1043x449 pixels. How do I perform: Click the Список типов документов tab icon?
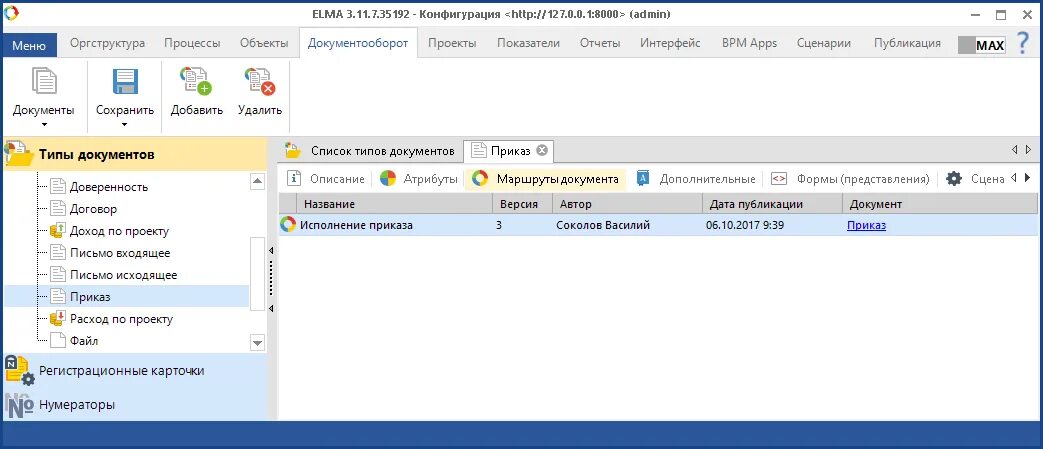[292, 150]
